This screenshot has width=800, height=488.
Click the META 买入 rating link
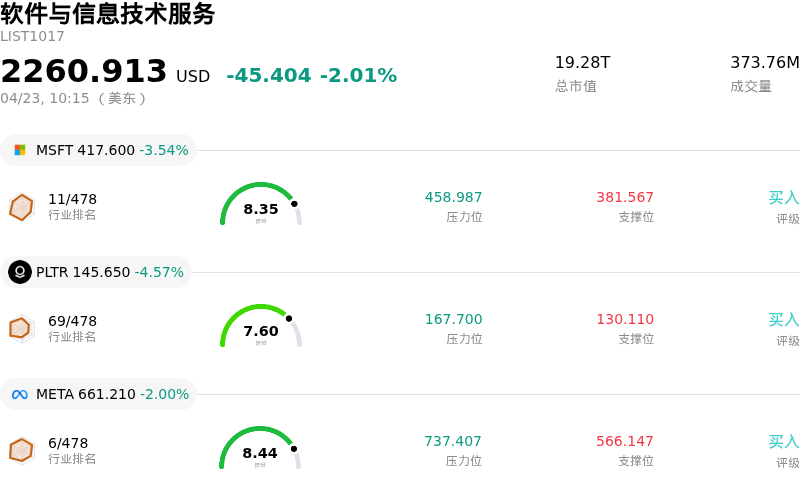click(x=783, y=442)
